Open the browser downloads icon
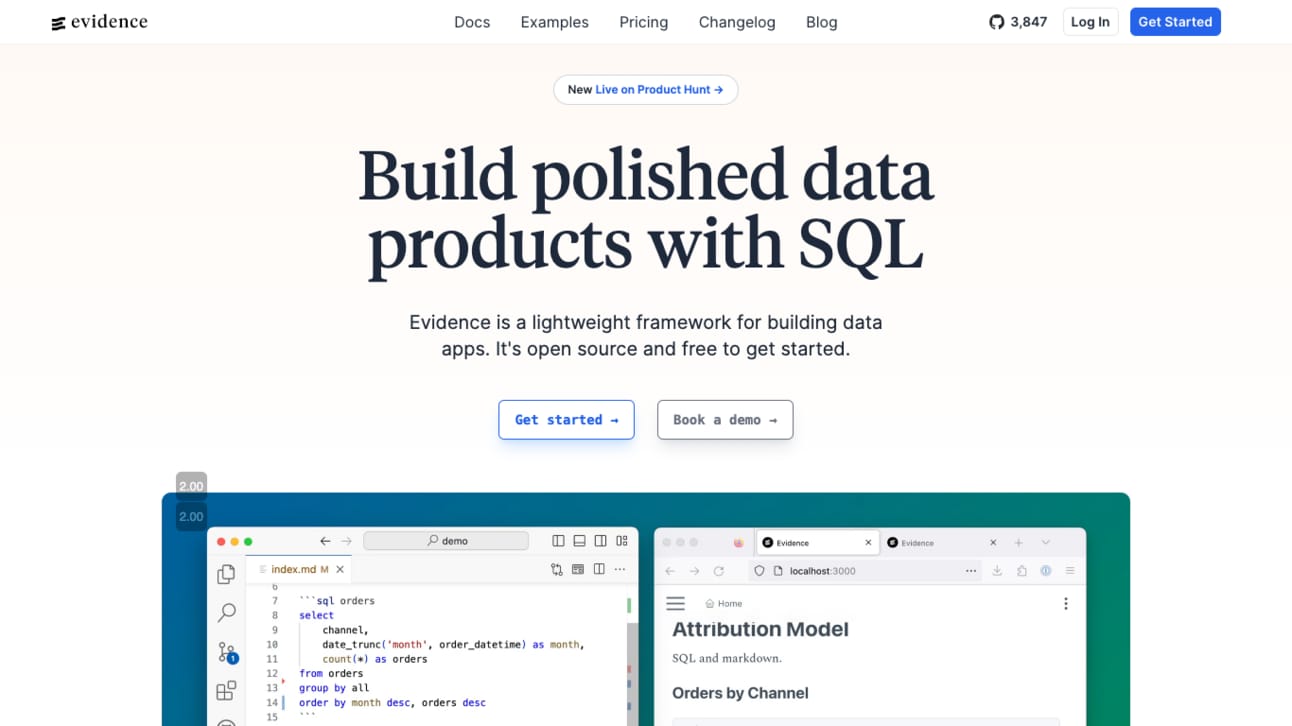This screenshot has width=1292, height=726. [x=997, y=571]
